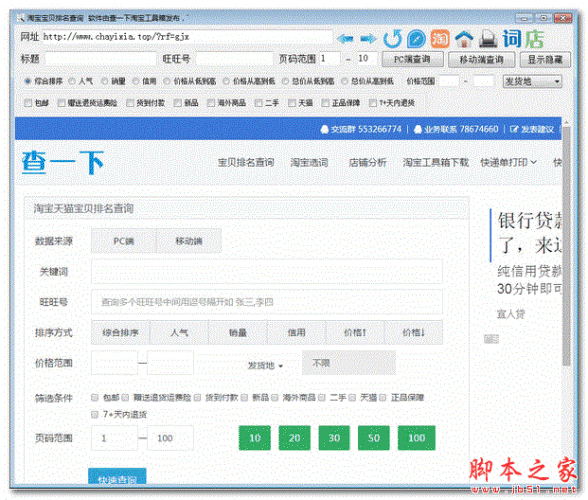
Task: Select 总价从高到低 radio button
Action: coord(345,81)
